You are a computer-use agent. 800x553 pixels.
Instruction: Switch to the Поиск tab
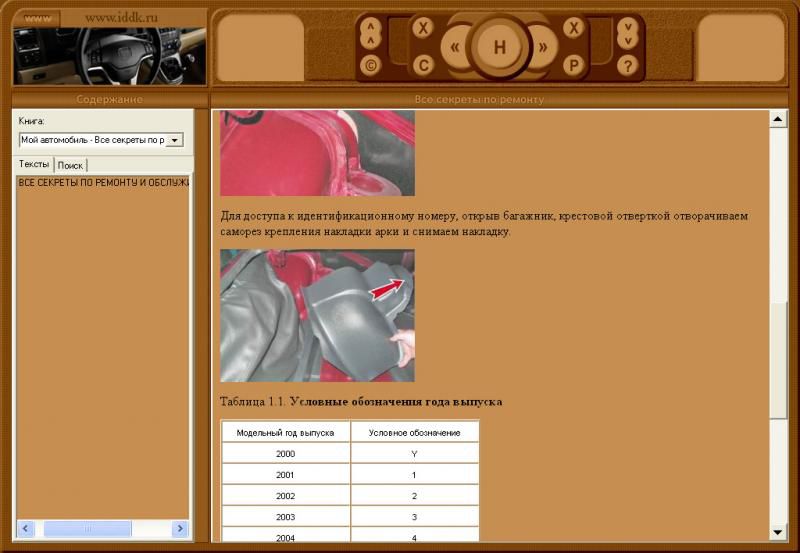click(x=70, y=165)
